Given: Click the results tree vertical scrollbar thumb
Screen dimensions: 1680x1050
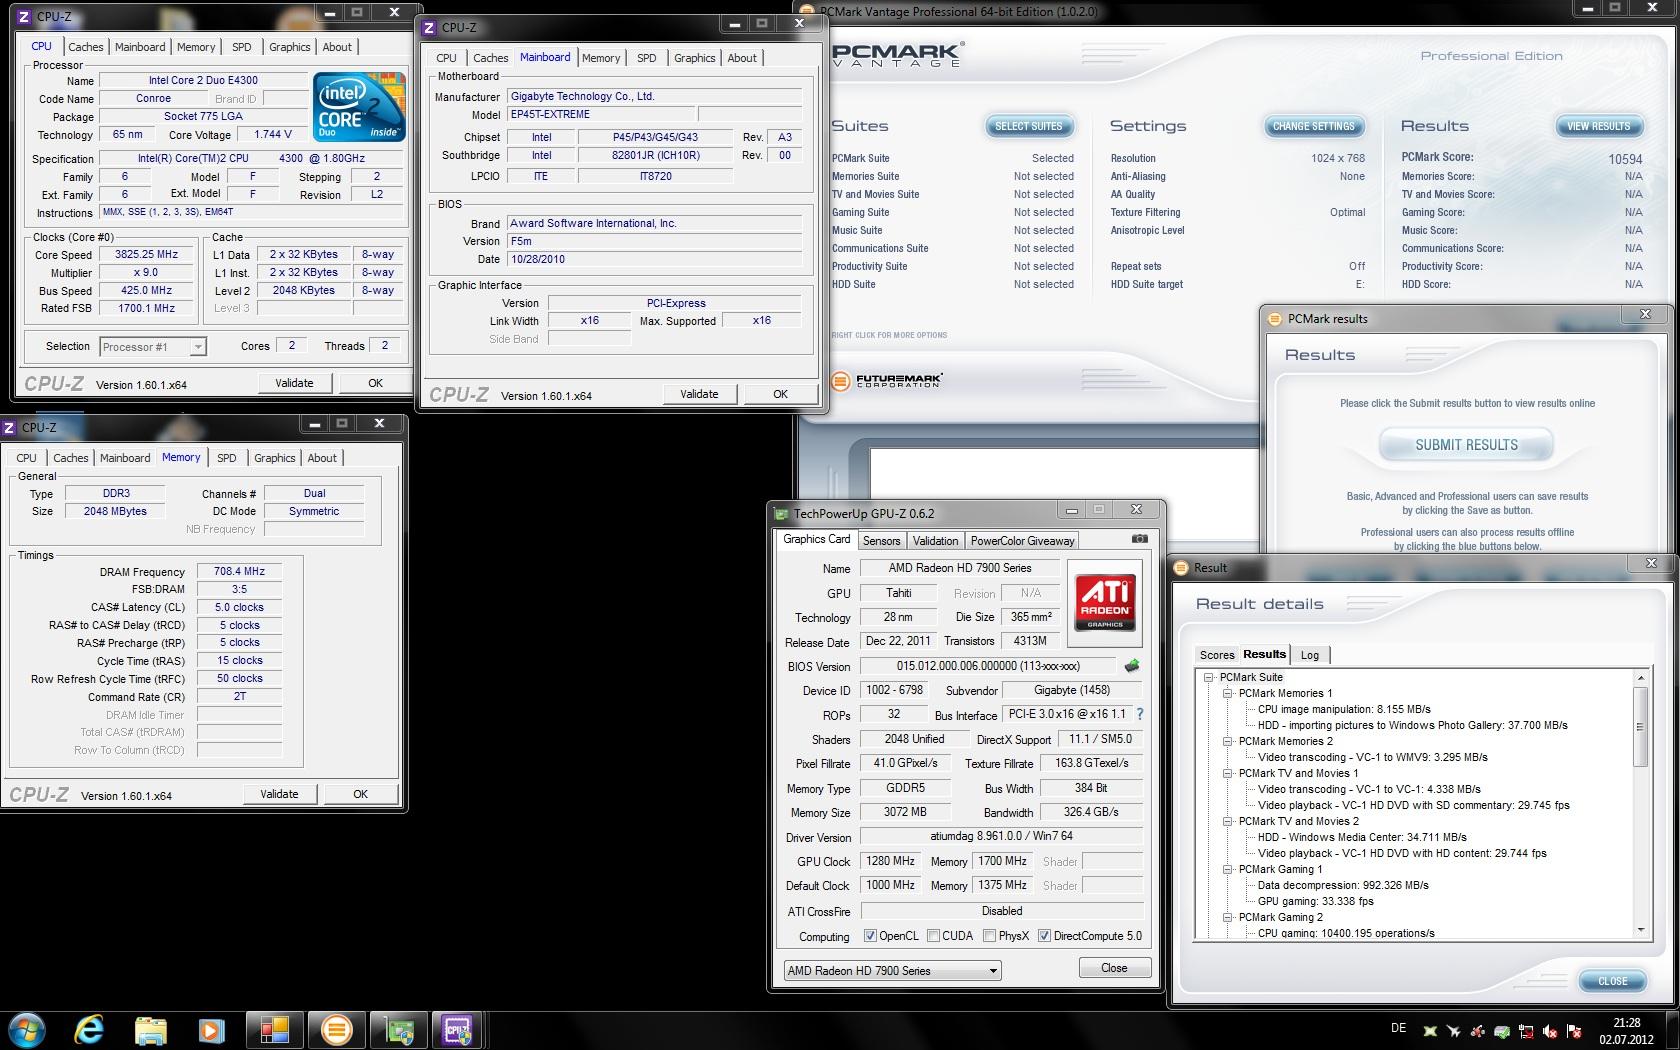Looking at the screenshot, I should click(1640, 727).
